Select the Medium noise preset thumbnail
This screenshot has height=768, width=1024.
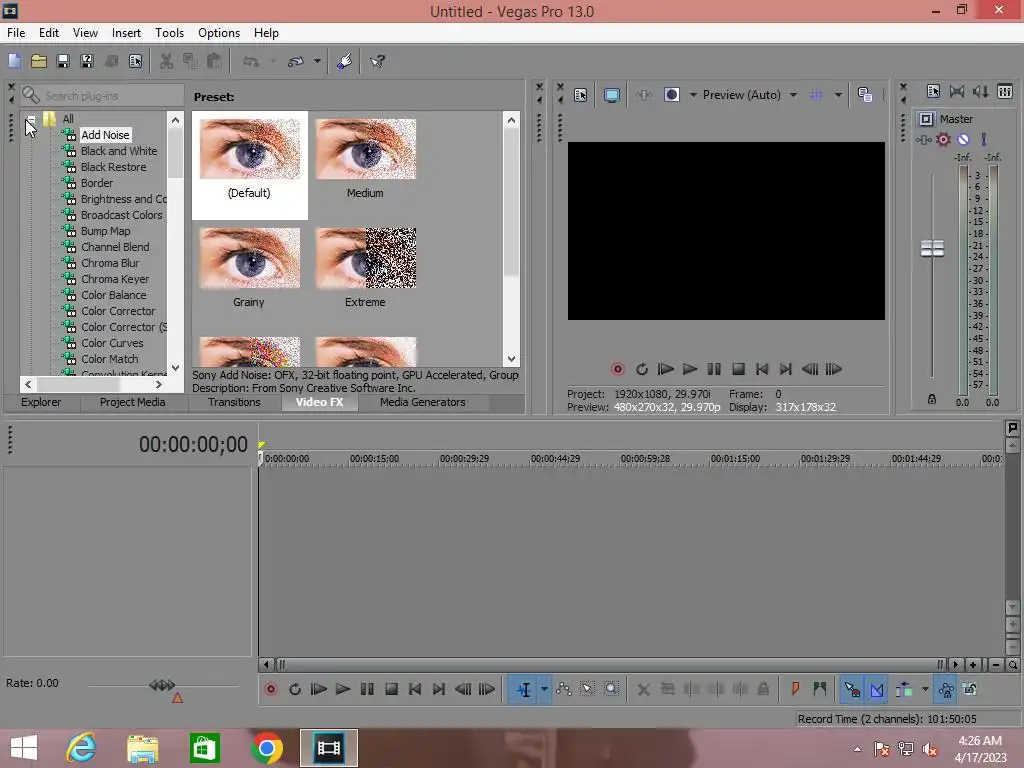click(366, 149)
